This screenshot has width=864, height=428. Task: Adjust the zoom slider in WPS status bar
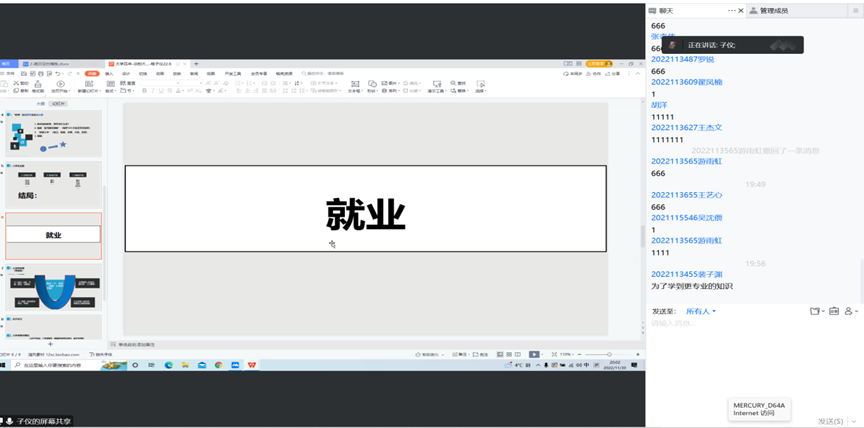click(x=609, y=354)
